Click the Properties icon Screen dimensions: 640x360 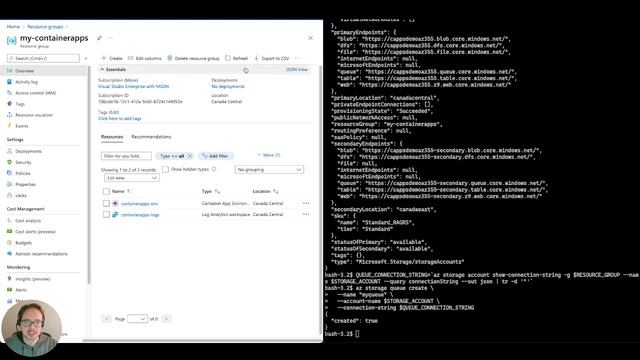tap(9, 184)
